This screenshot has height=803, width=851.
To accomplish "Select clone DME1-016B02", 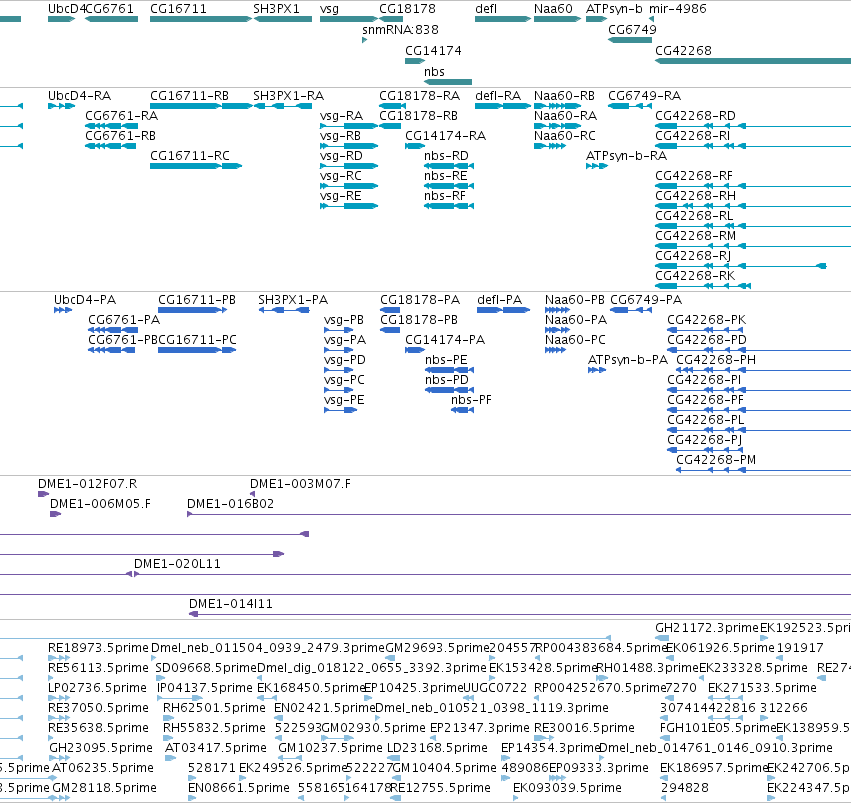I will 231,504.
